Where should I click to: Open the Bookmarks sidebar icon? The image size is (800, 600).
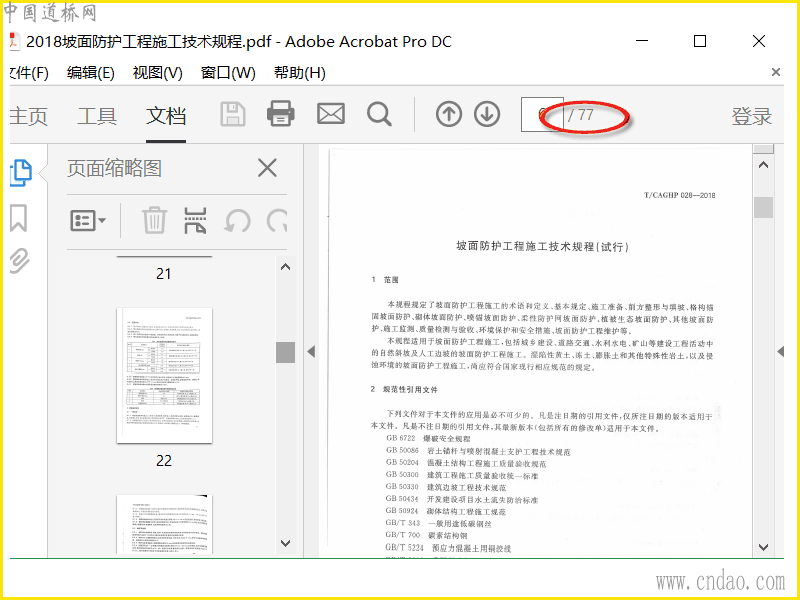18,218
